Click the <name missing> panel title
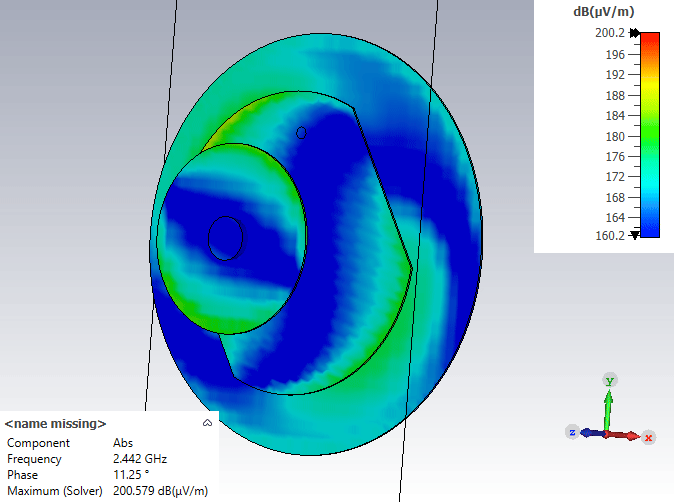Viewport: 674px width, 502px height. [x=55, y=423]
